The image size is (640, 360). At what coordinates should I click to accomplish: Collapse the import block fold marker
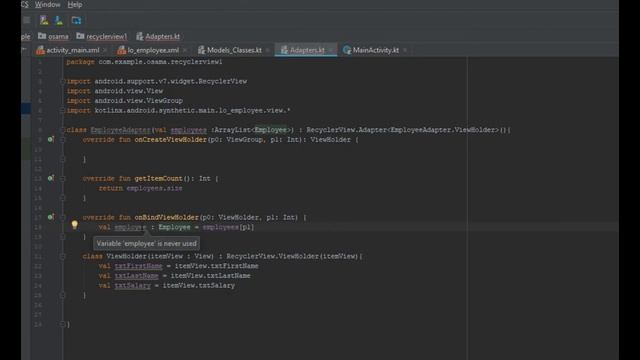63,81
